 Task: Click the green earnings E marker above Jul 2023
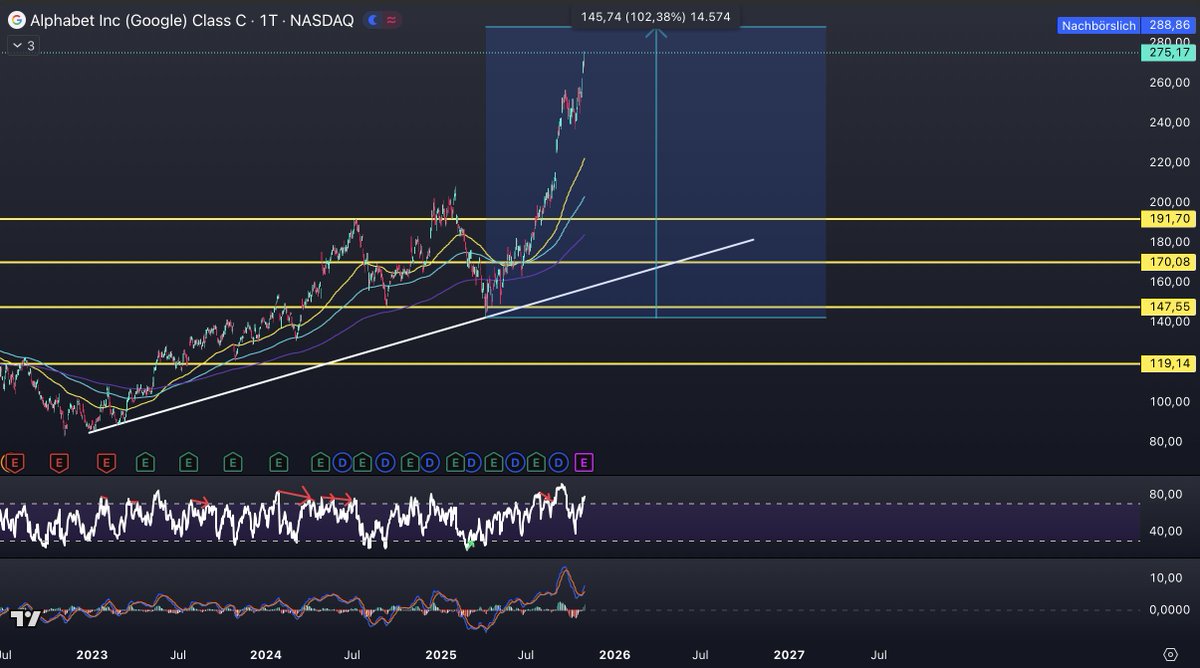(x=189, y=461)
